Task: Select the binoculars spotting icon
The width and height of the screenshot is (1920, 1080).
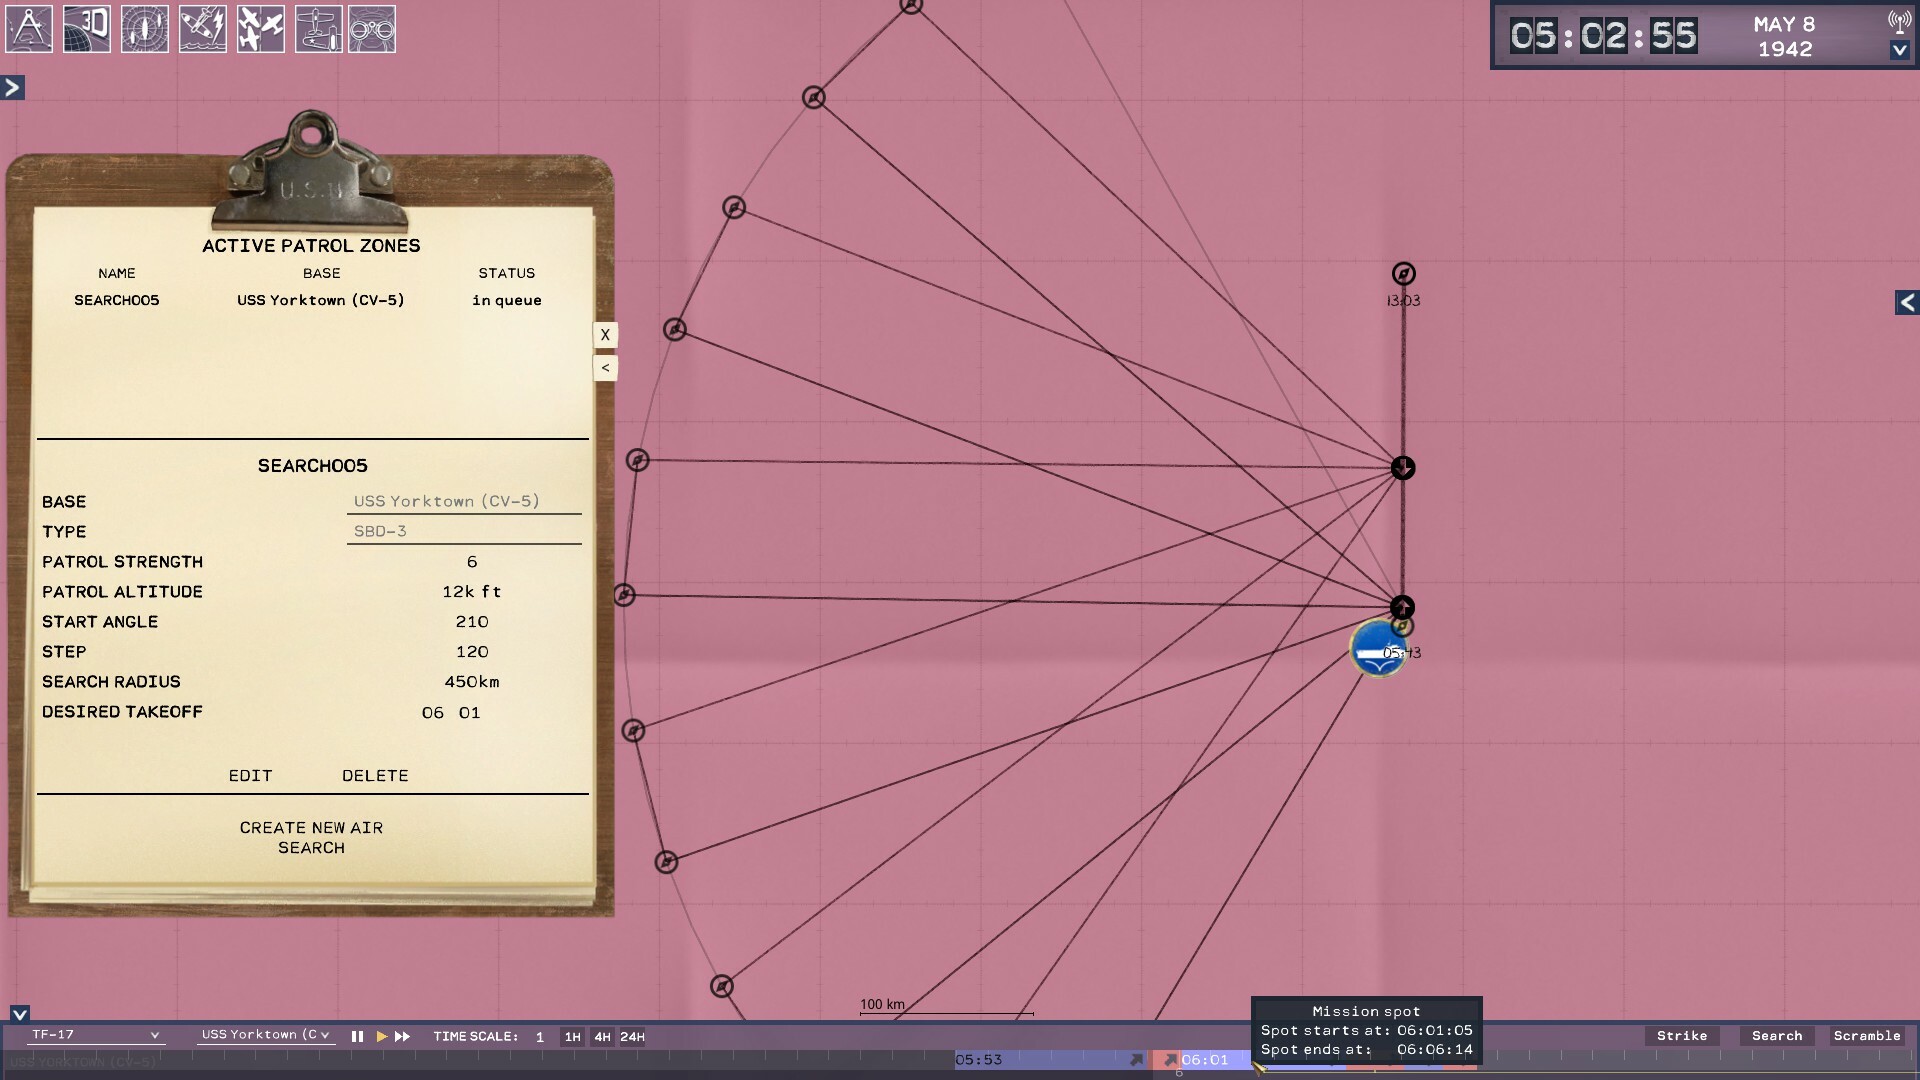Action: pyautogui.click(x=376, y=29)
